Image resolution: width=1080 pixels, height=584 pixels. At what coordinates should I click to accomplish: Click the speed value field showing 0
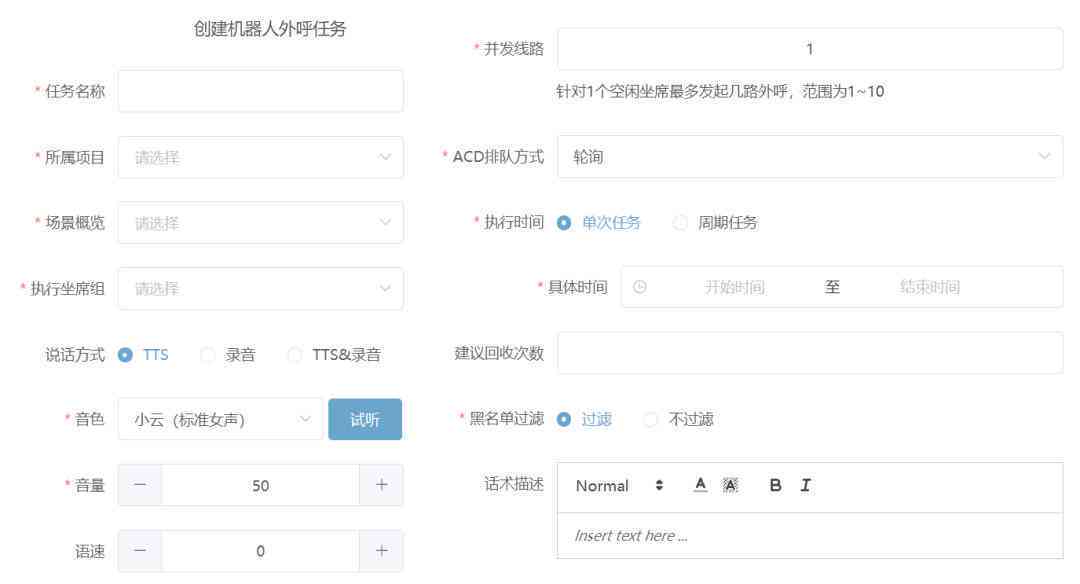[x=260, y=551]
